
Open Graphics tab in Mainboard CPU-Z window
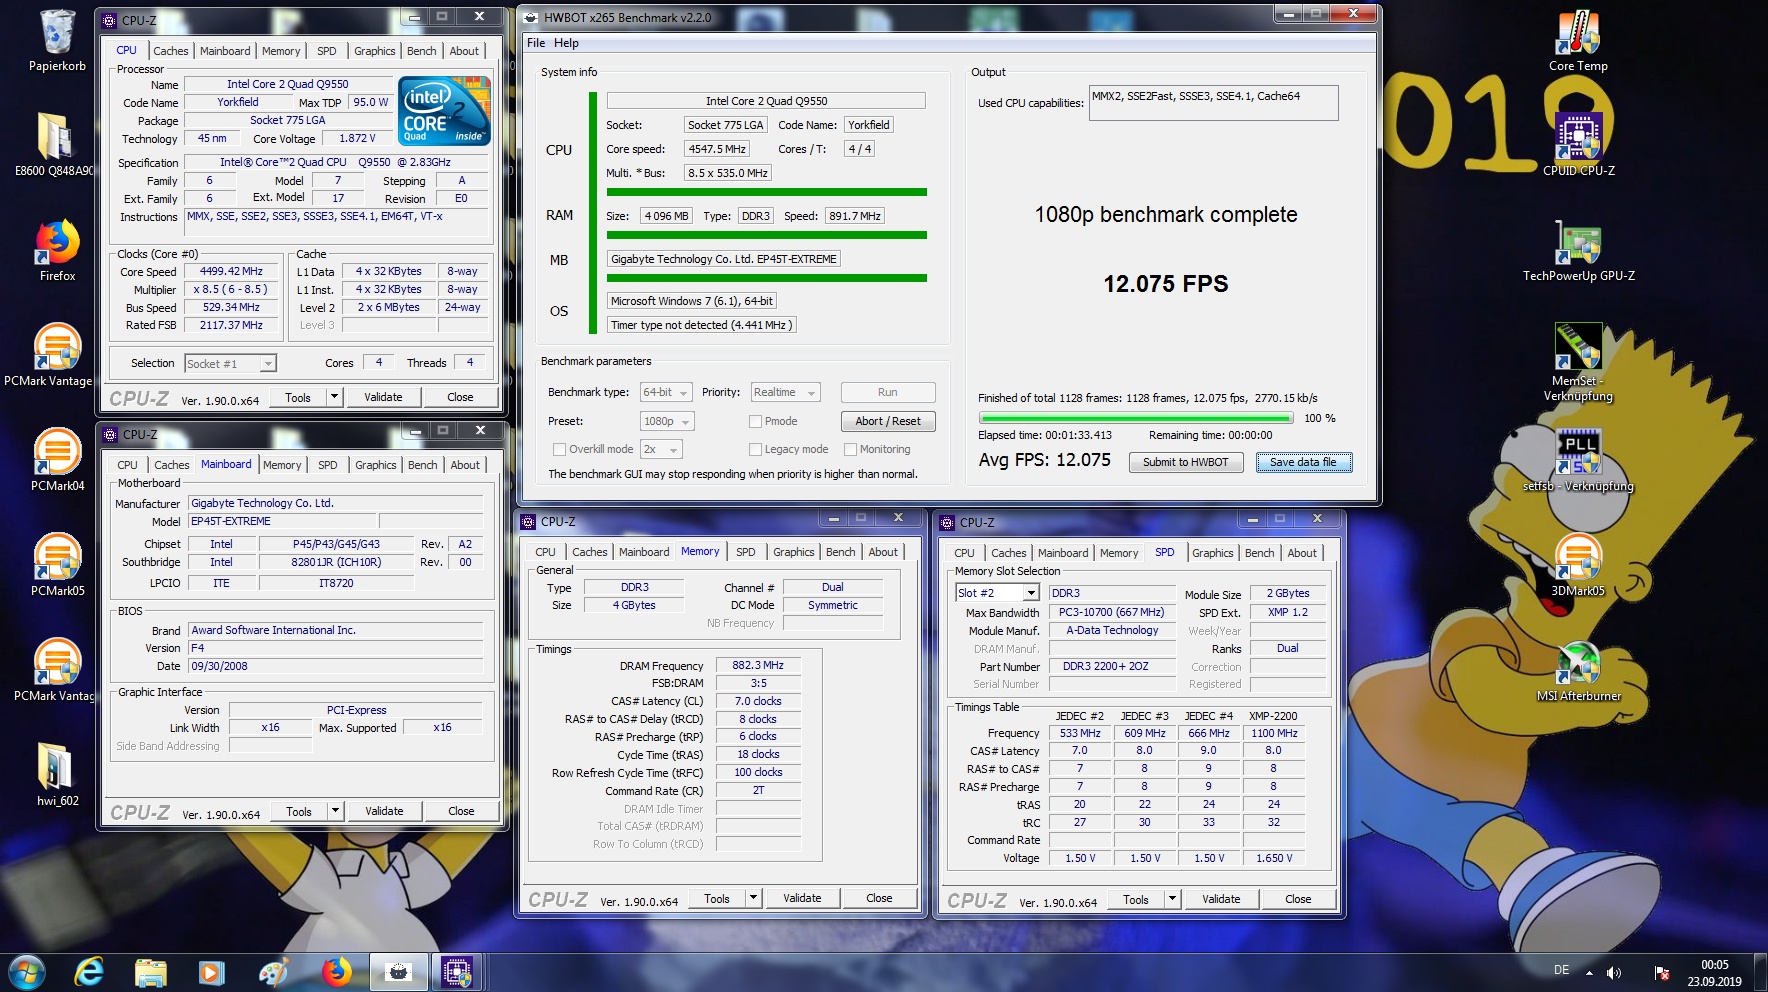tap(375, 465)
